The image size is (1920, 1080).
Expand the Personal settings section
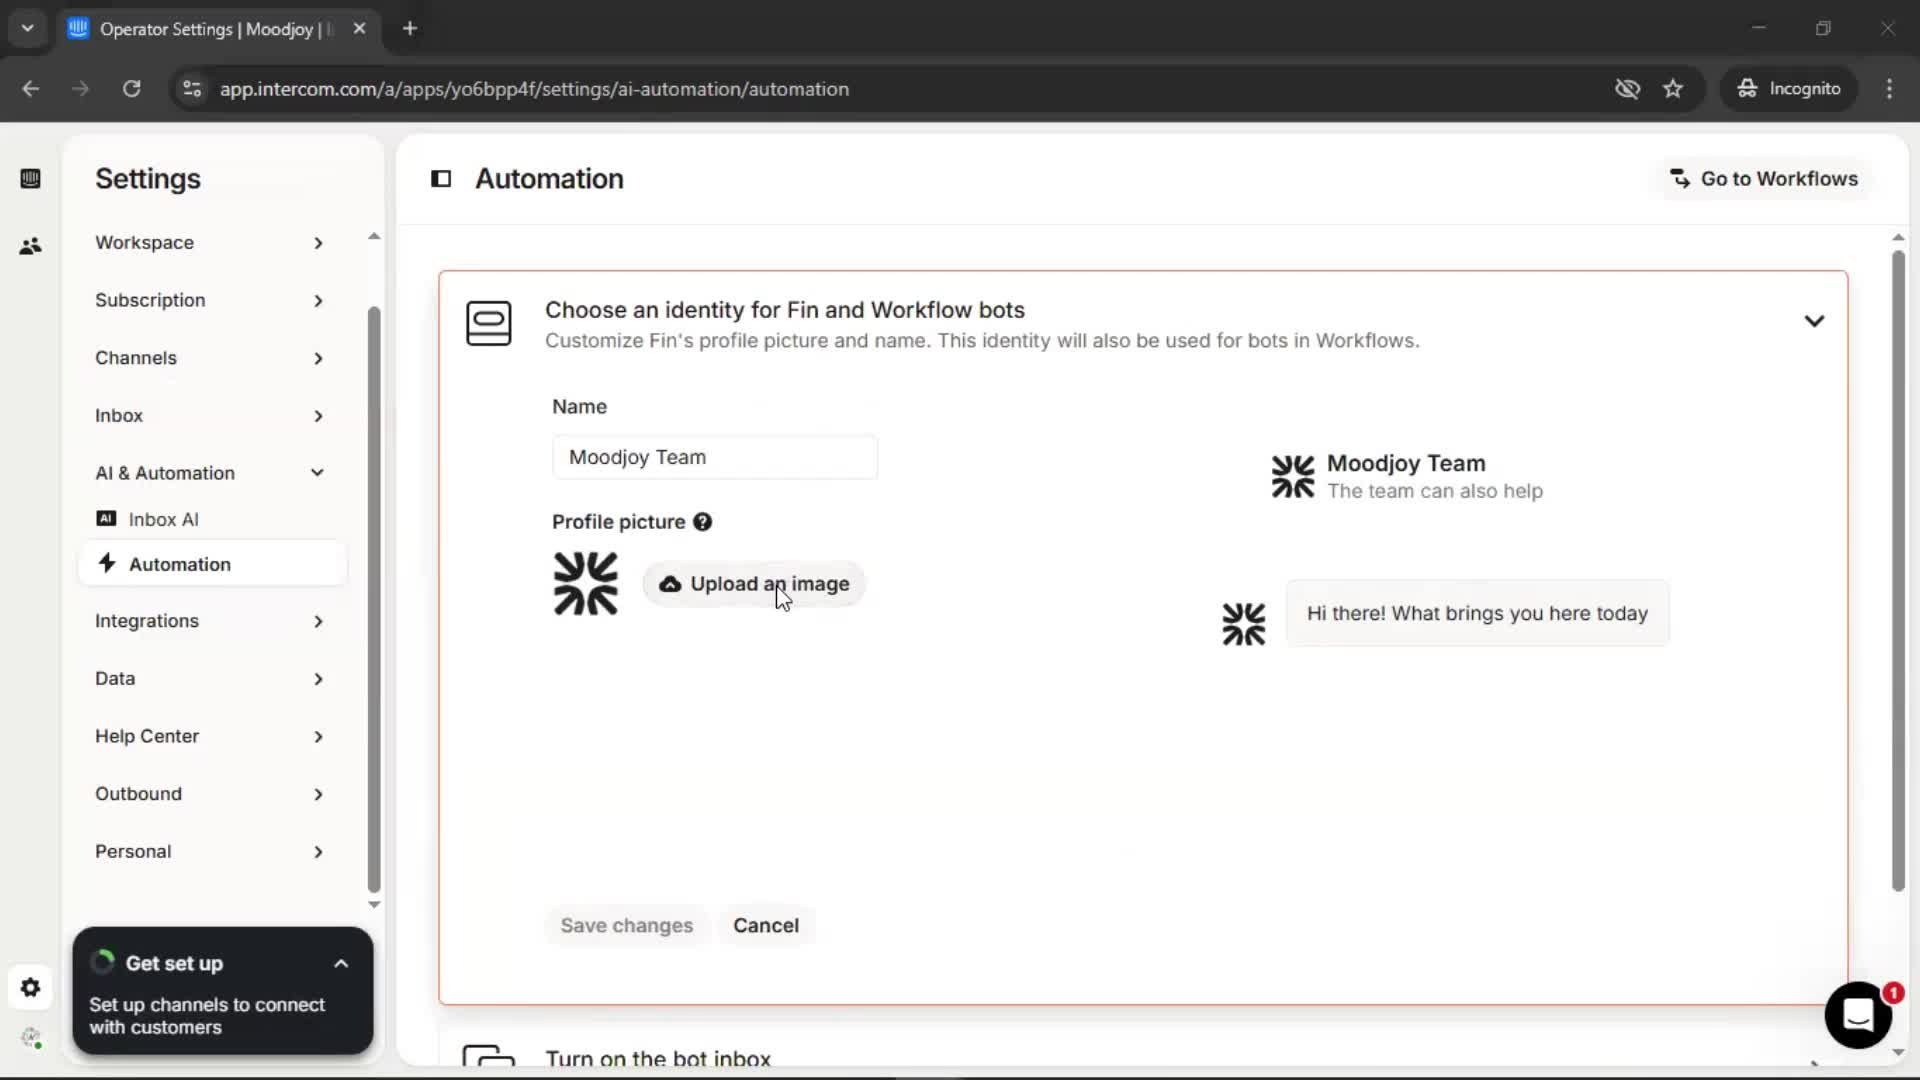tap(210, 852)
